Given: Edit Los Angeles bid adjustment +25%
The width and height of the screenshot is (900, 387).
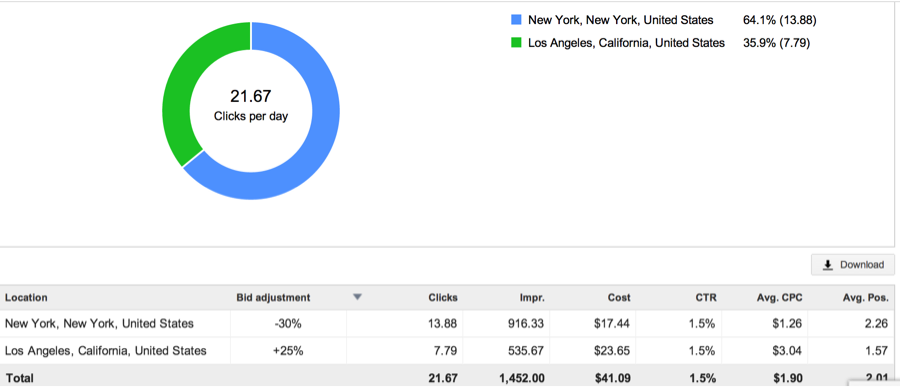Looking at the screenshot, I should point(288,351).
